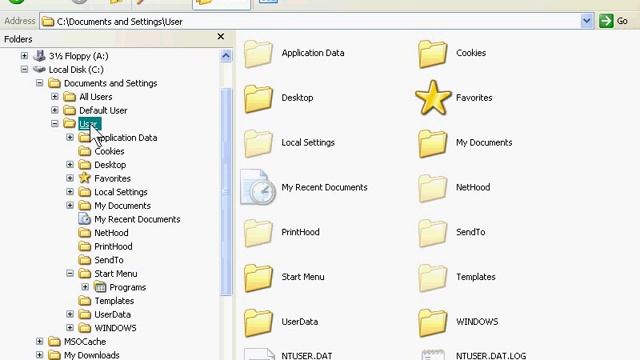Select the Local Settings folder icon in file pane
640x360 pixels.
(x=258, y=143)
